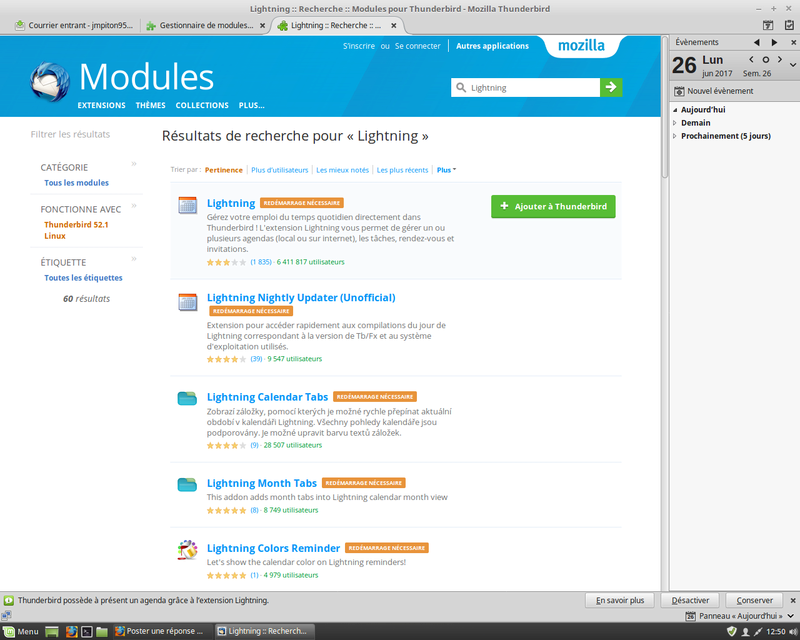800x640 pixels.
Task: Open the Plus sort options dropdown
Action: pyautogui.click(x=446, y=170)
